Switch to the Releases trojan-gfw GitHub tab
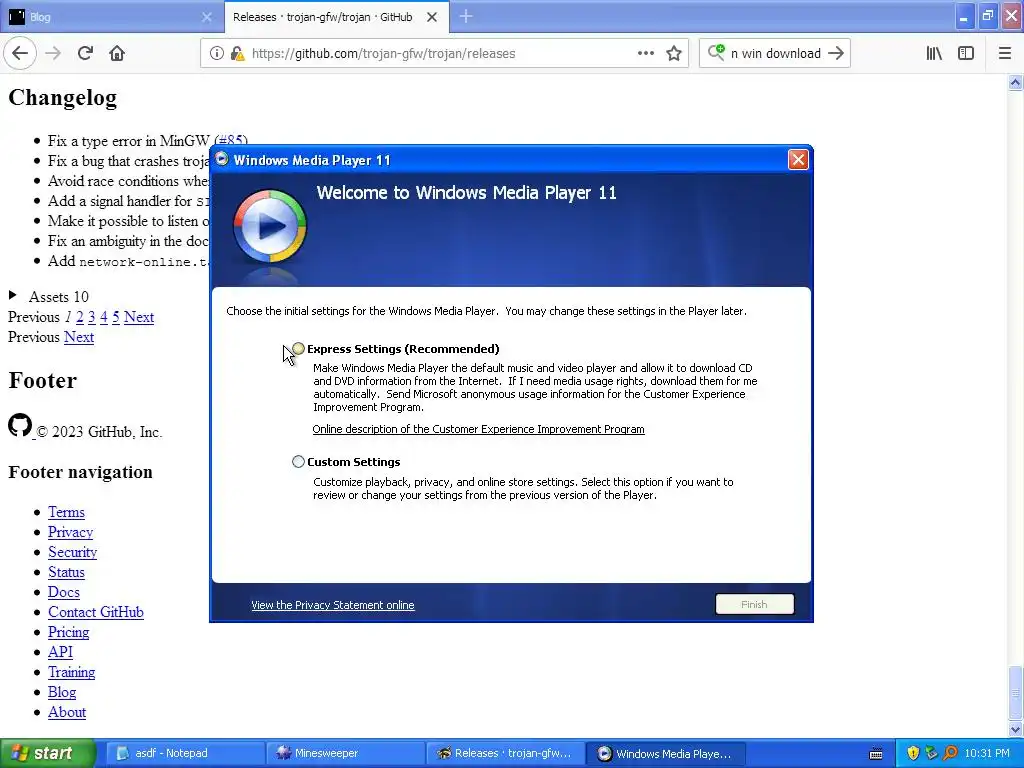The image size is (1024, 768). pyautogui.click(x=336, y=17)
